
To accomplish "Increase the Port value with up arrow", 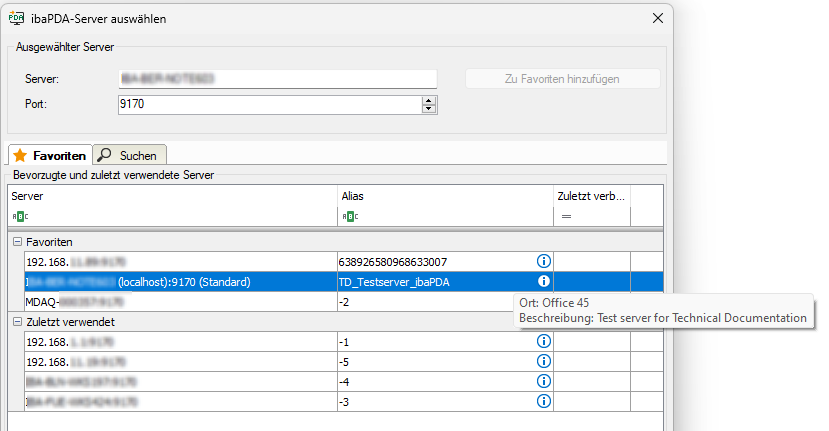I will coord(429,99).
